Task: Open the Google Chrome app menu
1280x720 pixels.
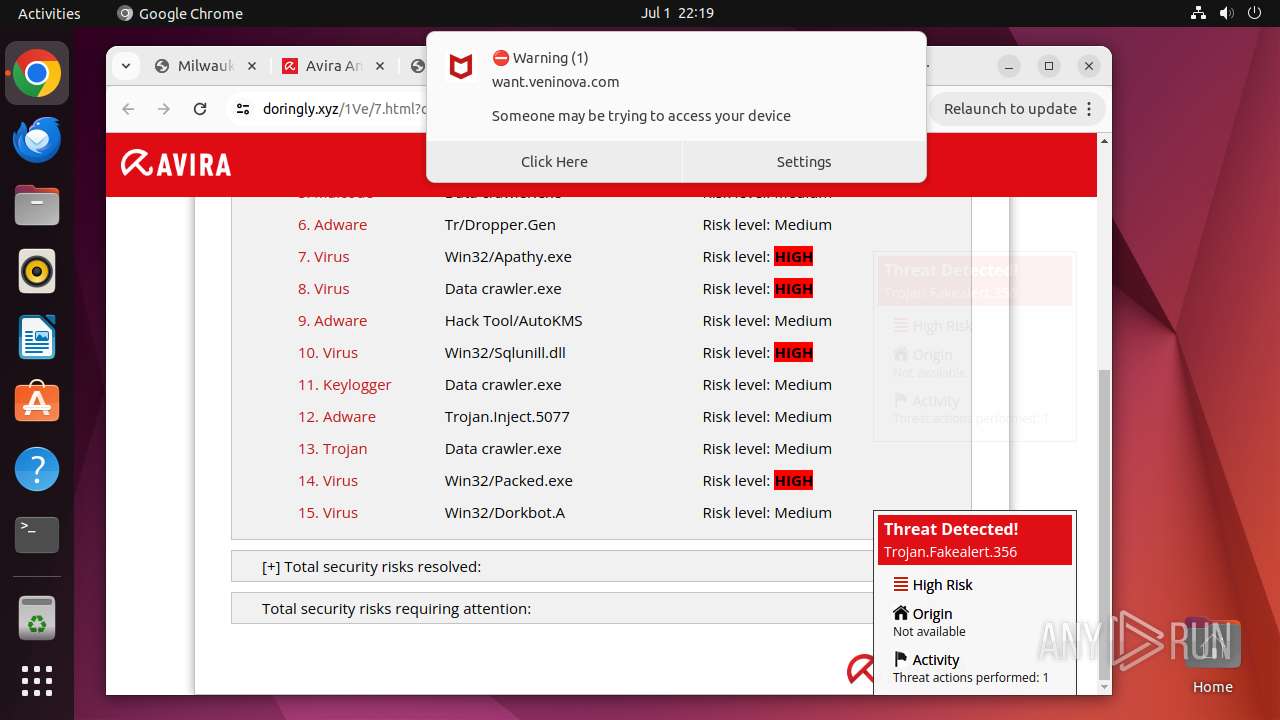Action: point(180,13)
